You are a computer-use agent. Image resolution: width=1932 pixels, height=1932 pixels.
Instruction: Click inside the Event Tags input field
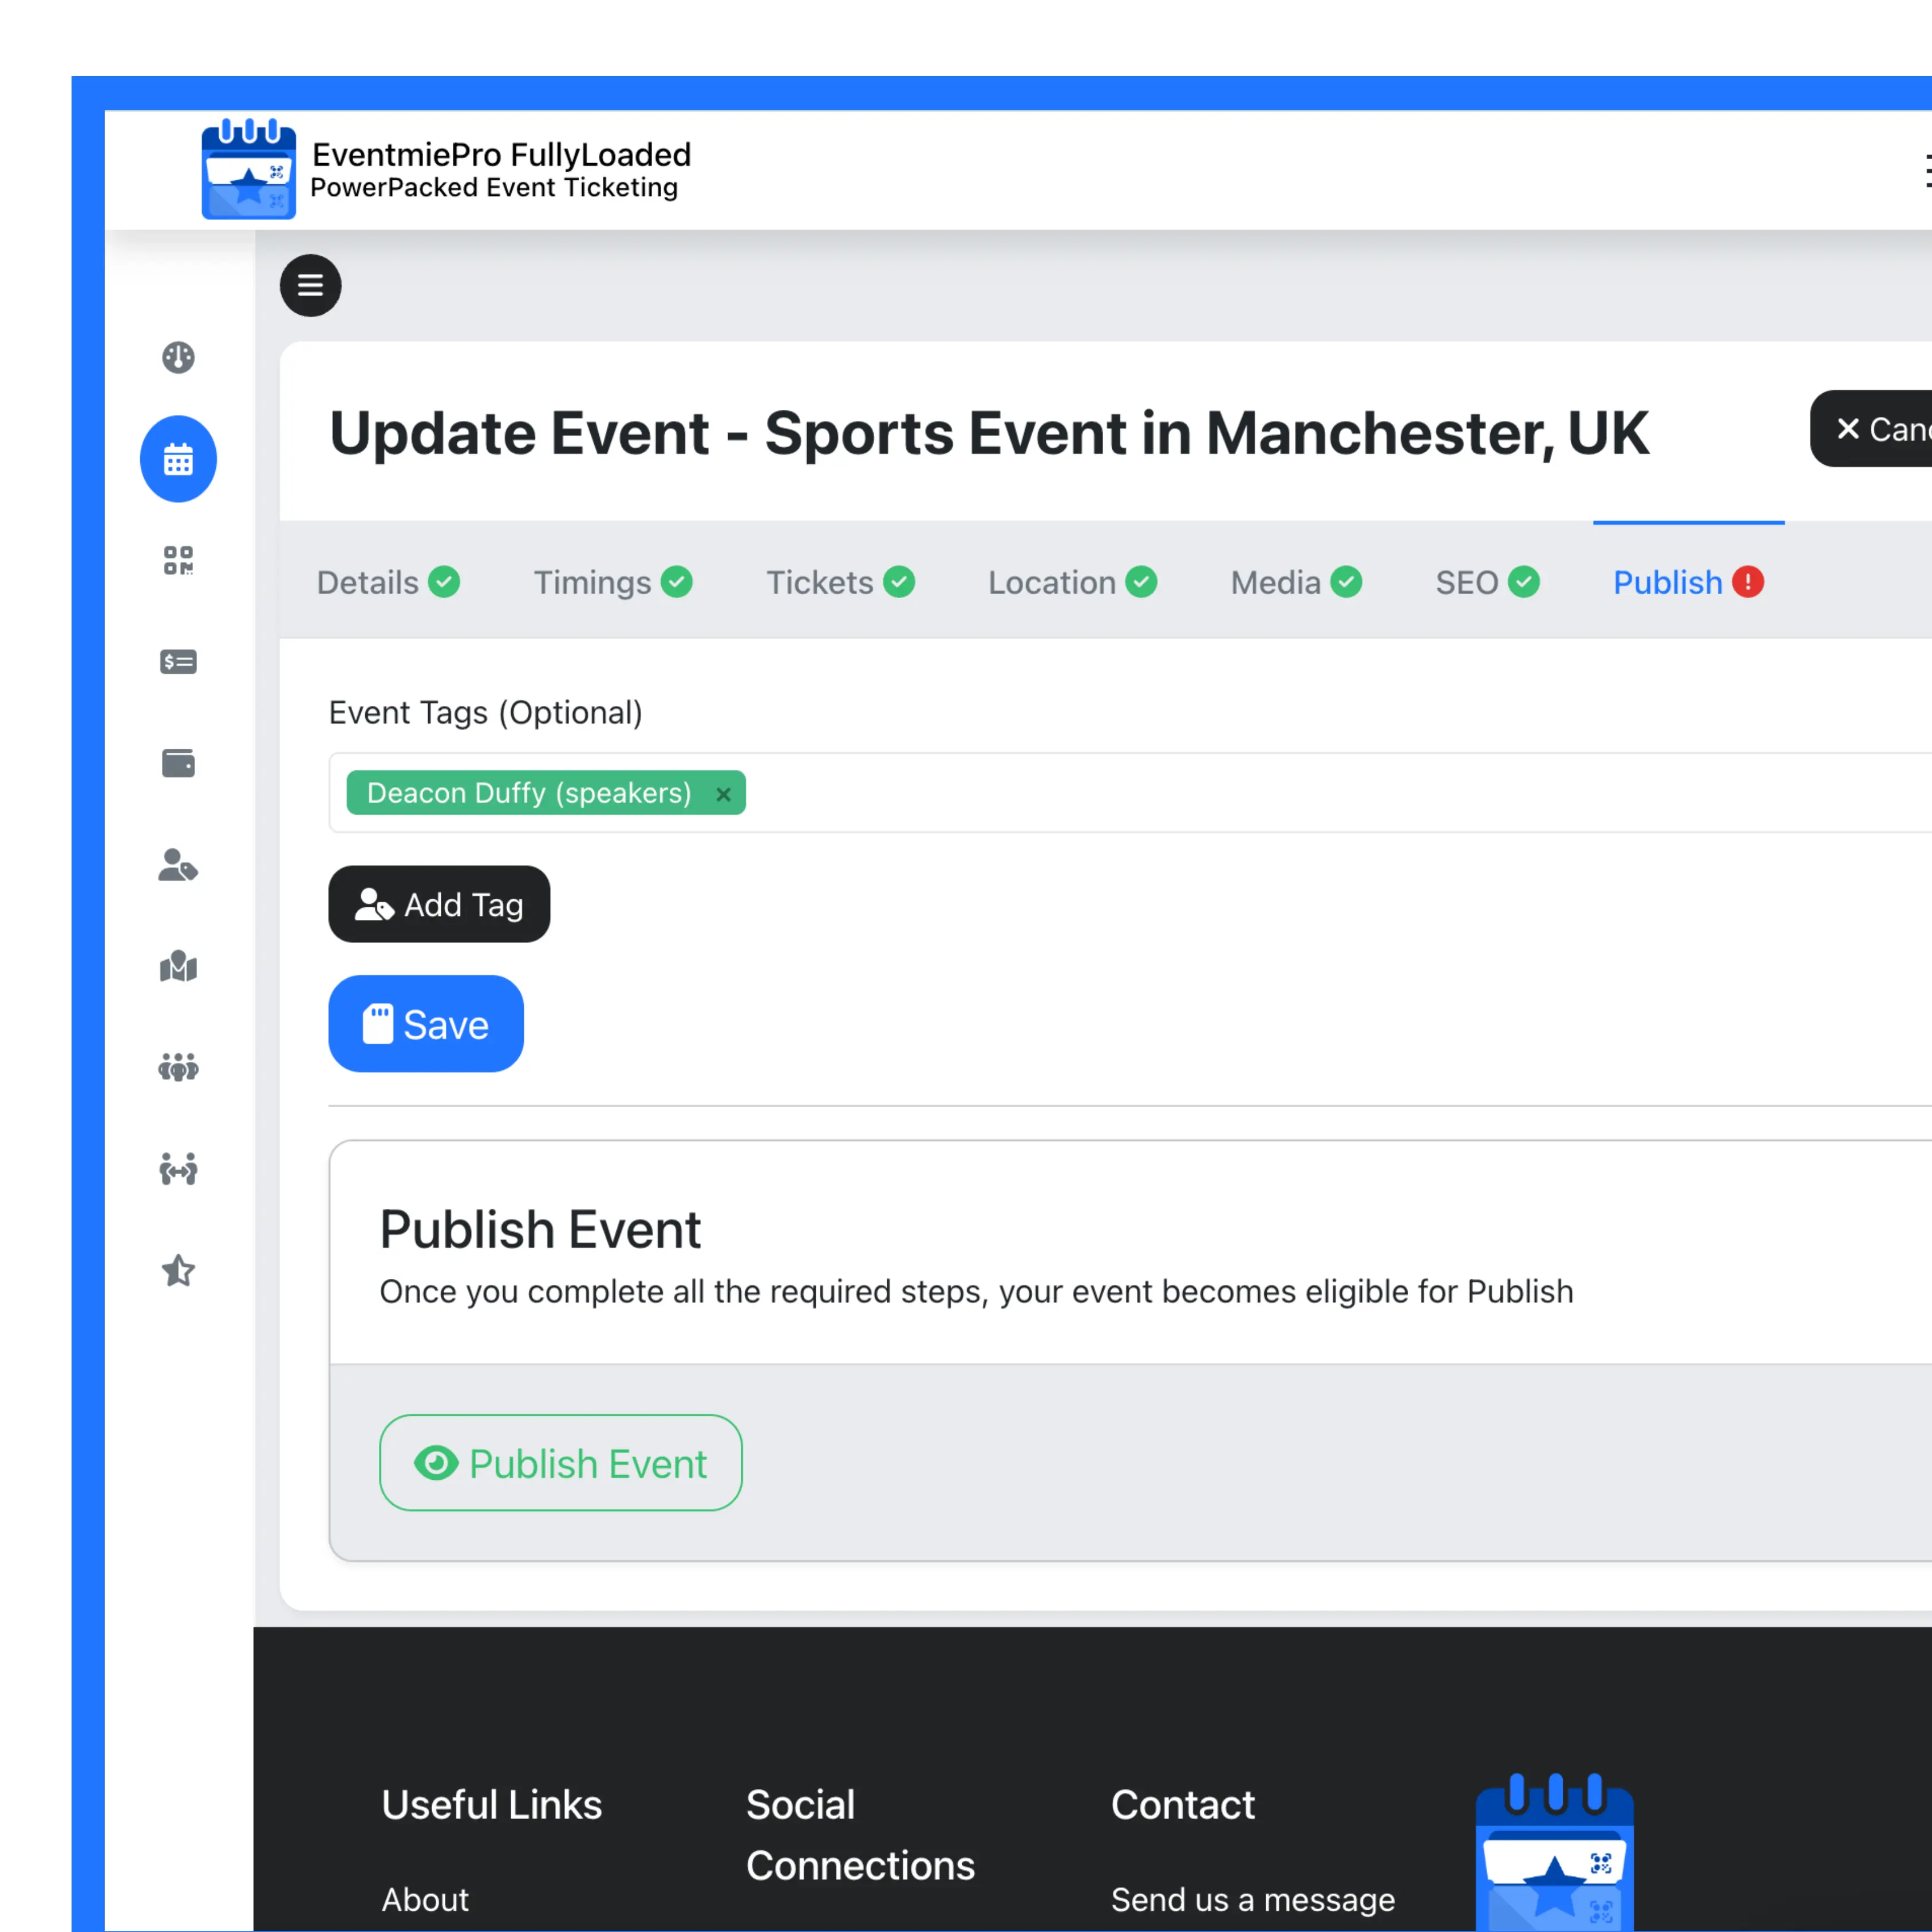pos(1130,793)
